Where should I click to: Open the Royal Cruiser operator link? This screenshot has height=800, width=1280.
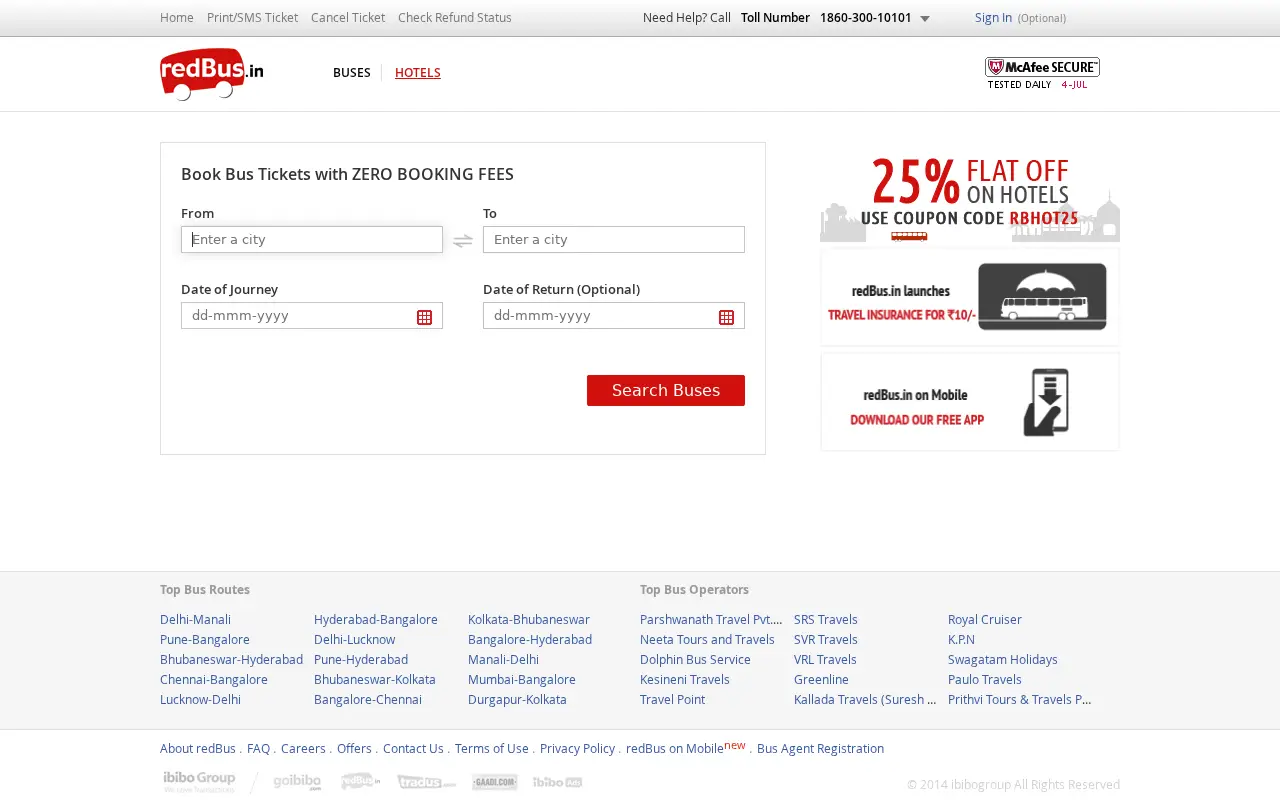pos(985,619)
